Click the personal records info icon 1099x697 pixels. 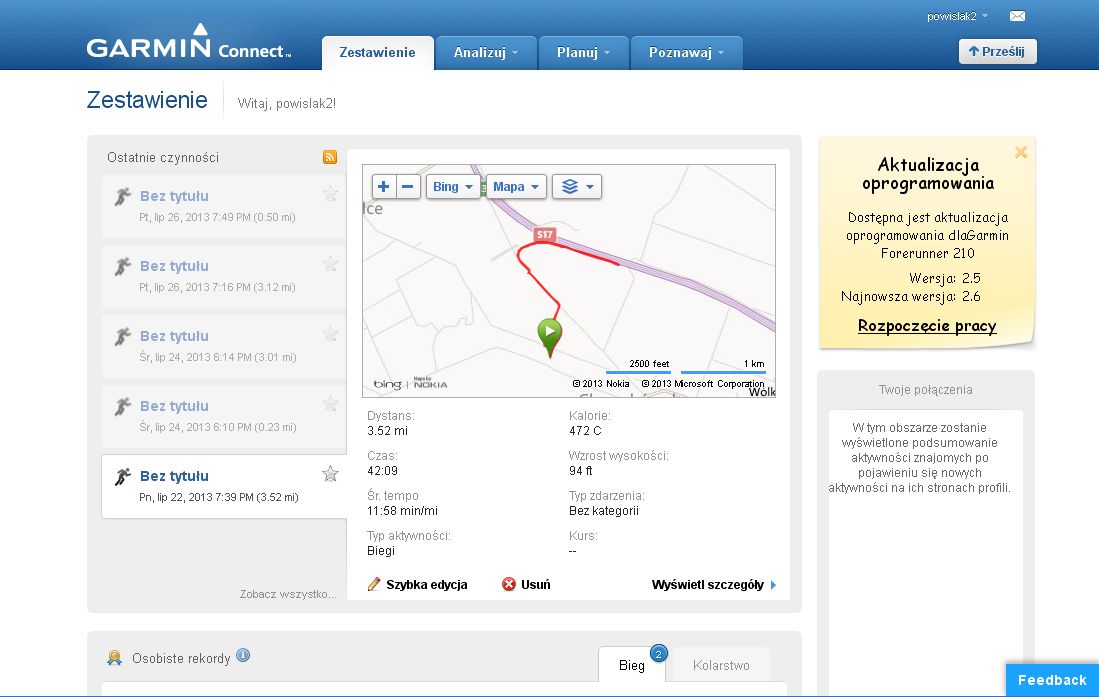pyautogui.click(x=243, y=656)
